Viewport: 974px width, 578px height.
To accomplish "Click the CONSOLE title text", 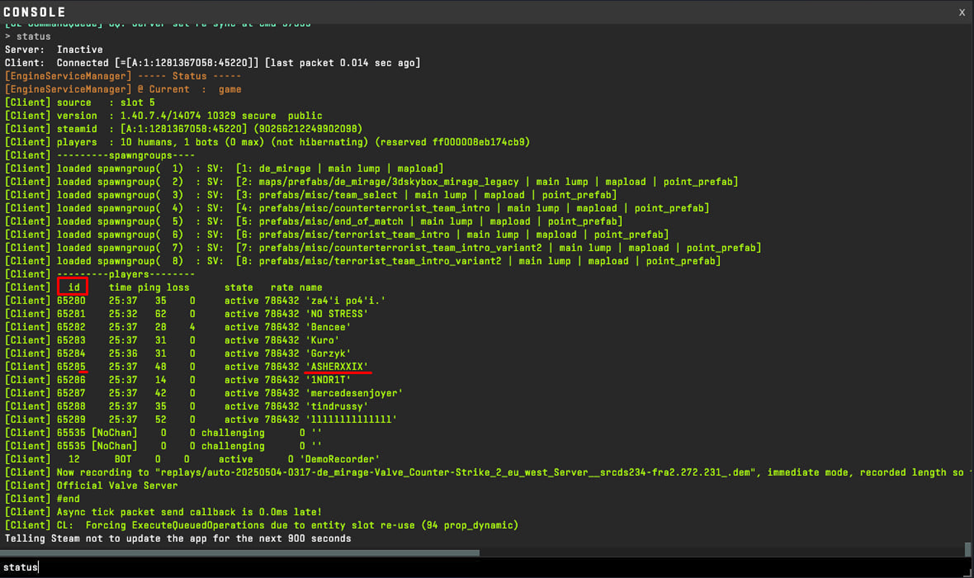I will tap(35, 11).
